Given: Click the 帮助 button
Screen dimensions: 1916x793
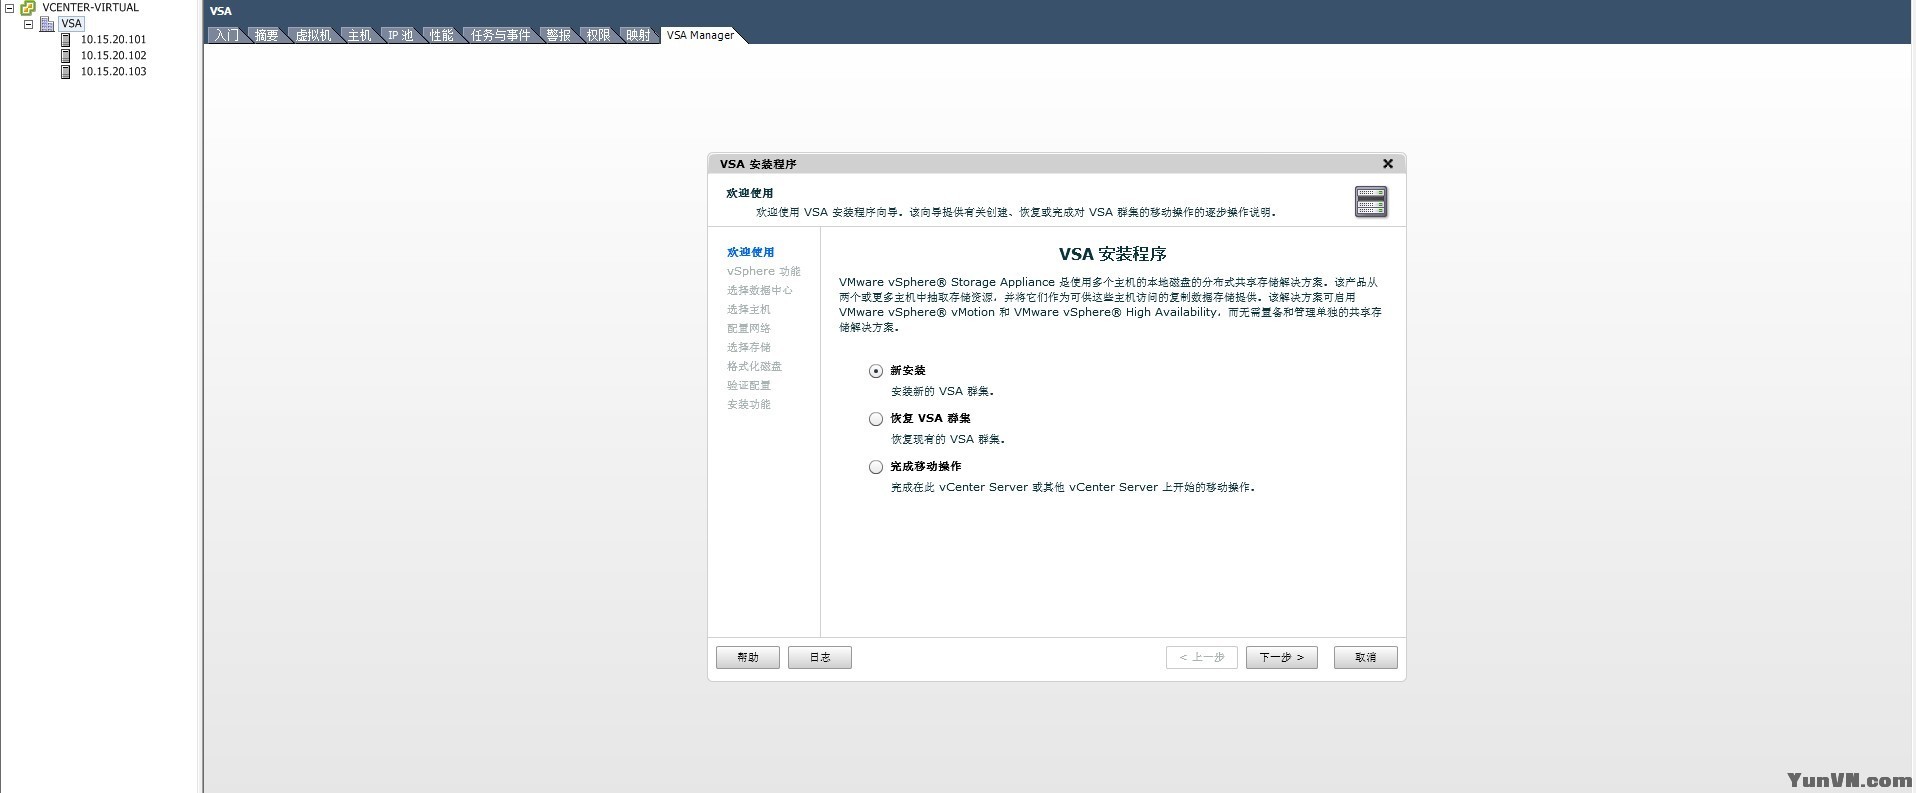Looking at the screenshot, I should tap(748, 658).
